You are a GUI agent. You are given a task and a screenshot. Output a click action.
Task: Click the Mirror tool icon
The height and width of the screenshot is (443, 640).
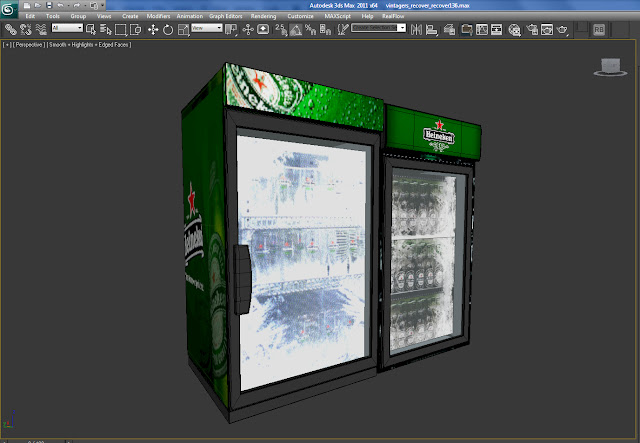tap(416, 29)
